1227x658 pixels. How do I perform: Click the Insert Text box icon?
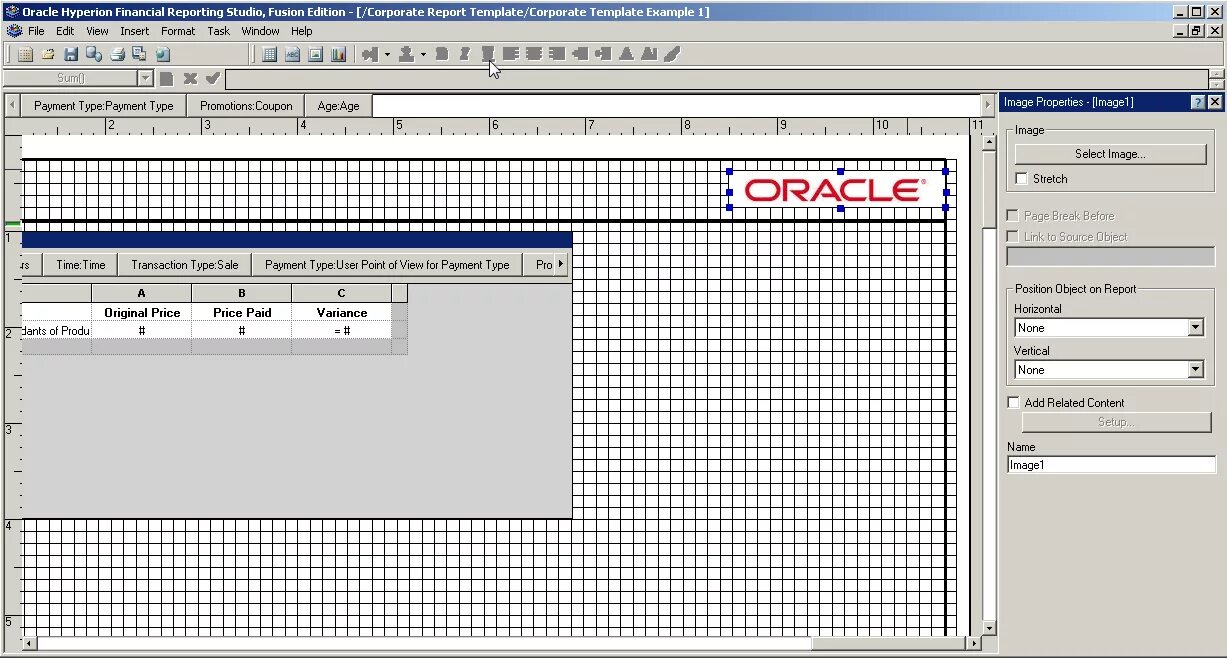point(293,54)
